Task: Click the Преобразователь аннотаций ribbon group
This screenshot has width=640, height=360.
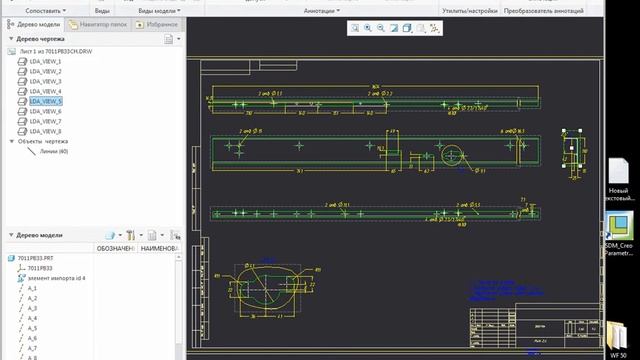Action: coord(544,11)
